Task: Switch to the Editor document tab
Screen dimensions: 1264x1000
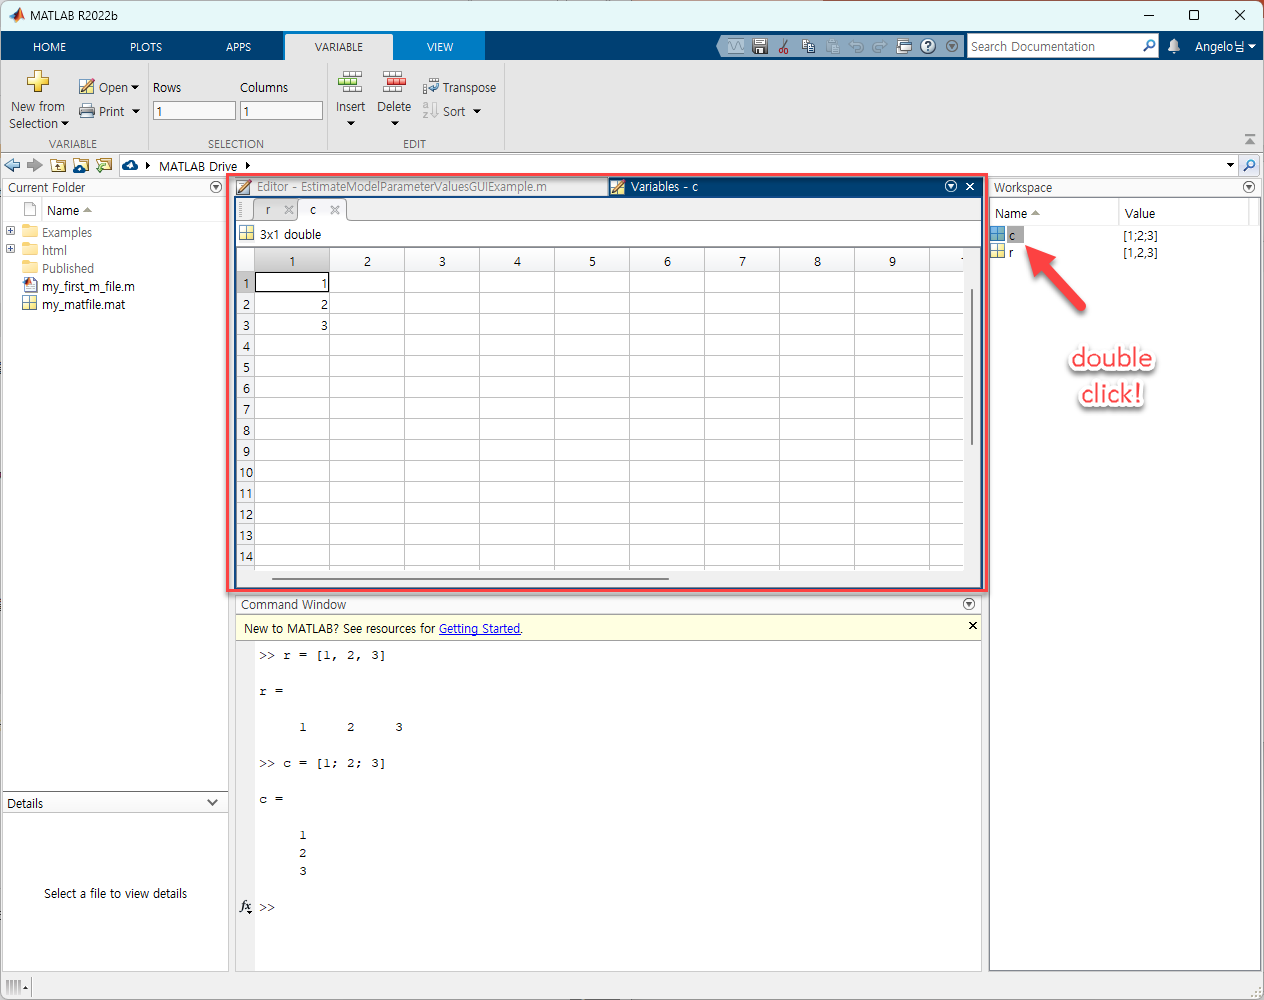Action: [420, 186]
